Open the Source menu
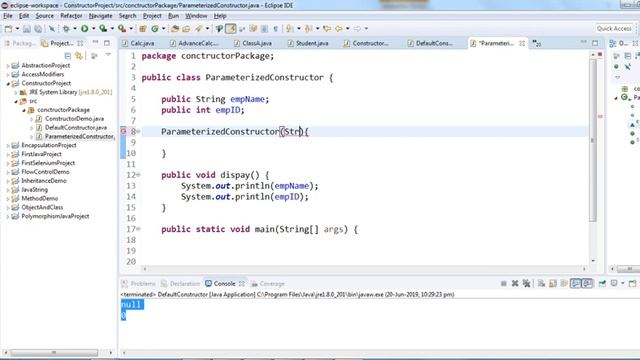 tap(44, 16)
